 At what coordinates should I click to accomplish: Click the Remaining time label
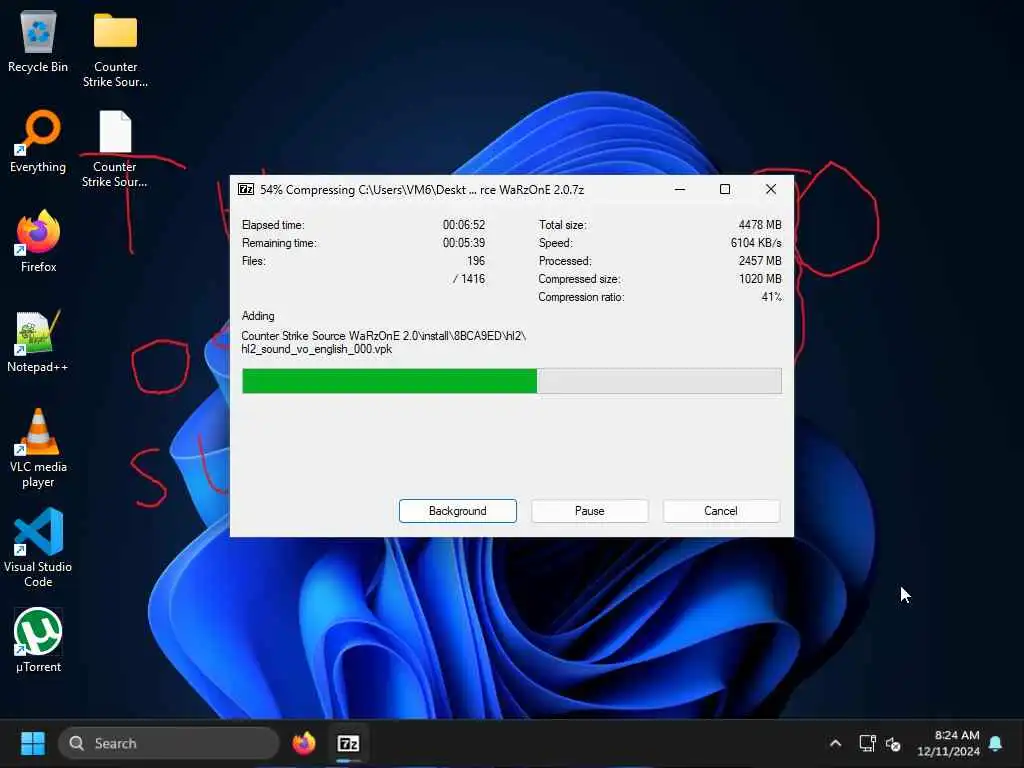point(279,243)
